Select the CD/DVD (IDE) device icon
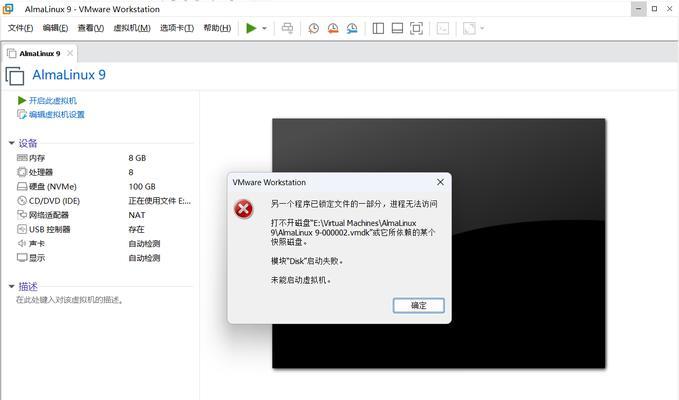This screenshot has height=400, width=679. 22,200
